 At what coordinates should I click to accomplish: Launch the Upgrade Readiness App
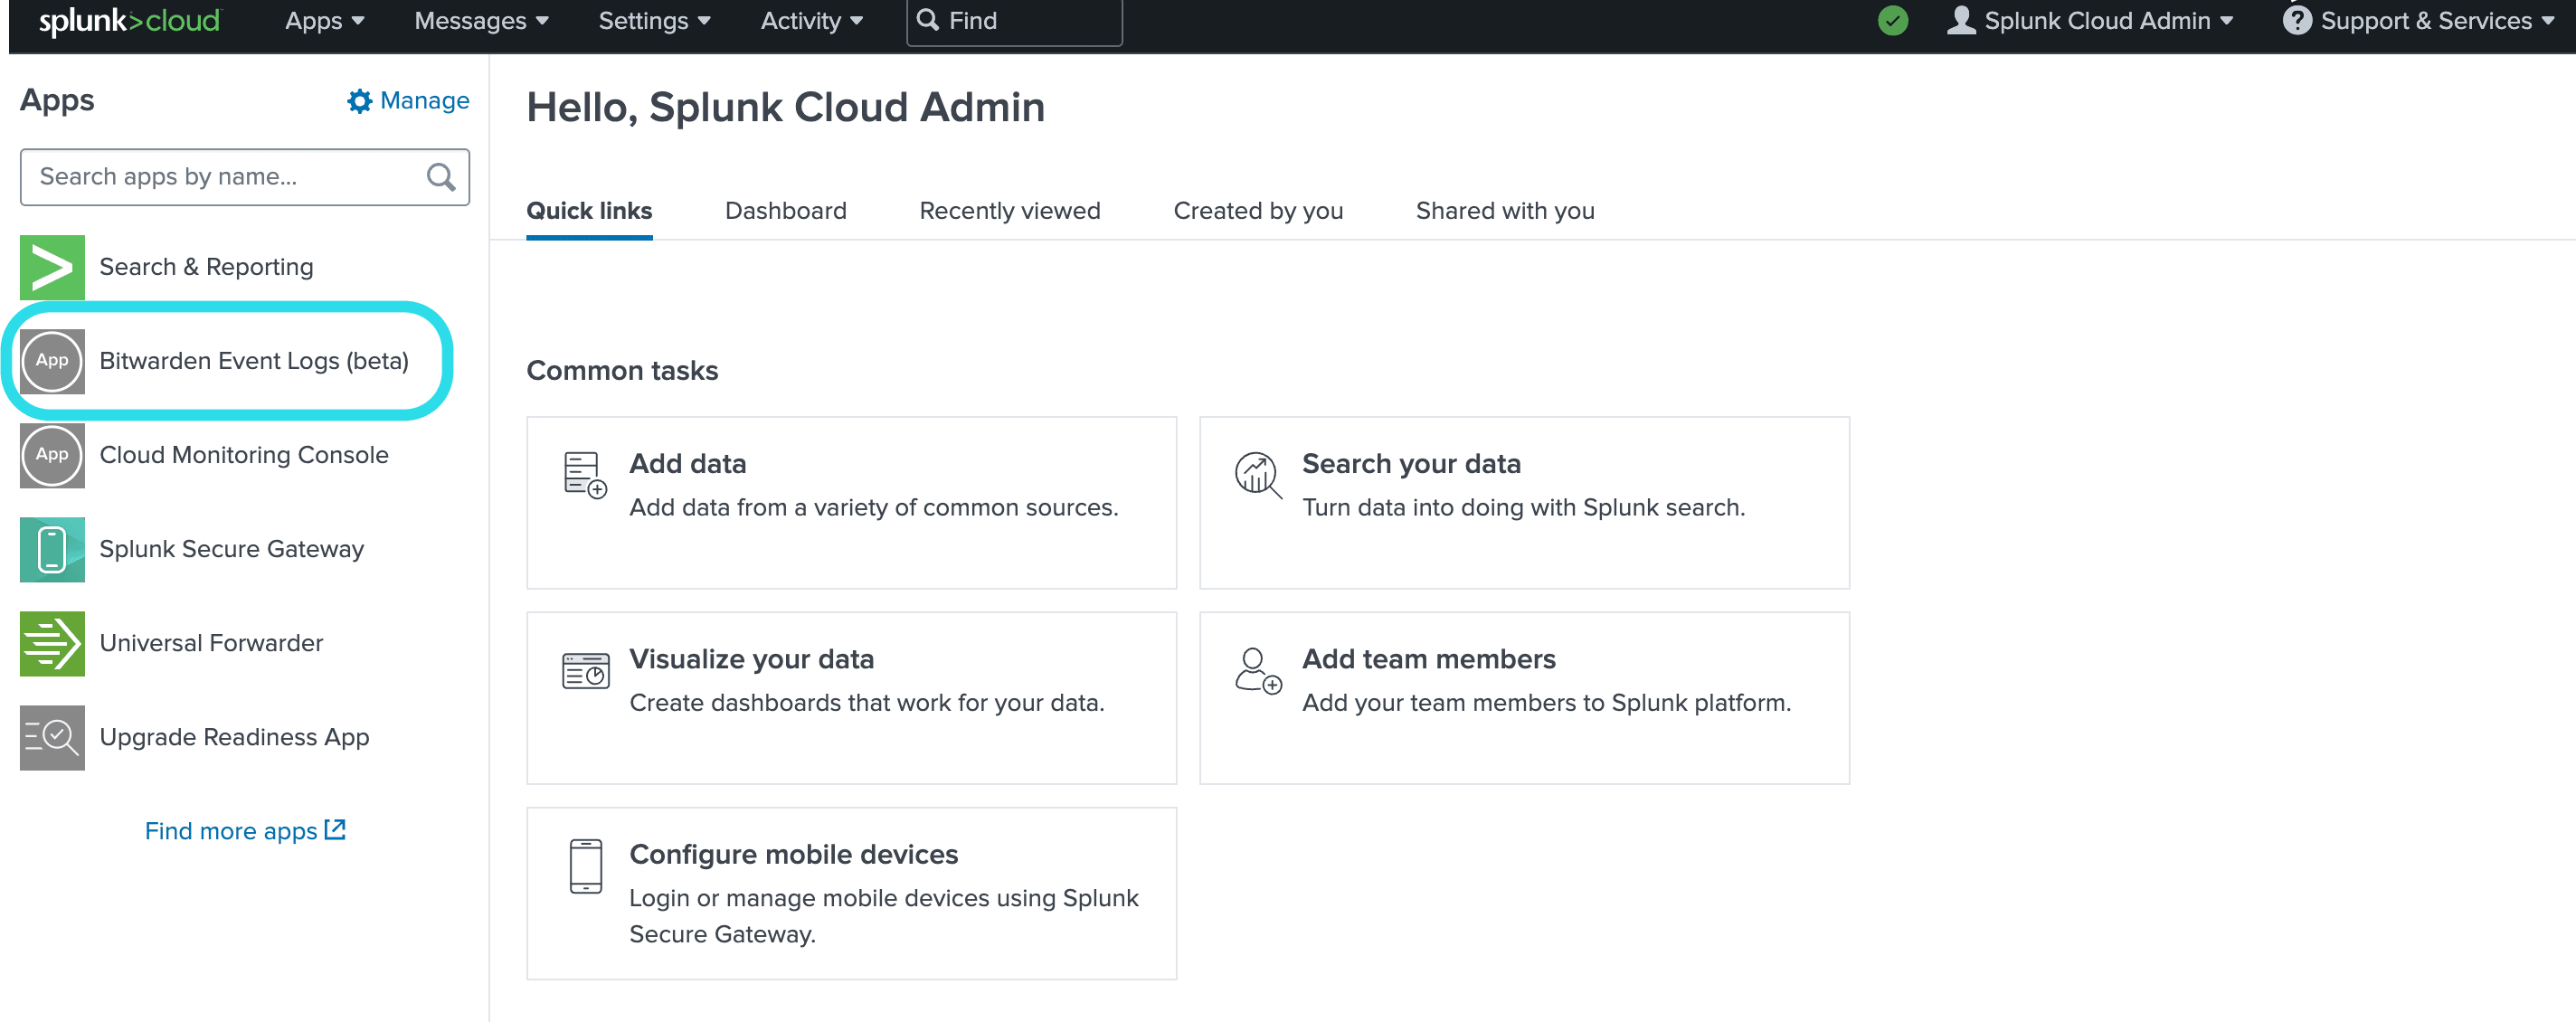click(x=233, y=737)
